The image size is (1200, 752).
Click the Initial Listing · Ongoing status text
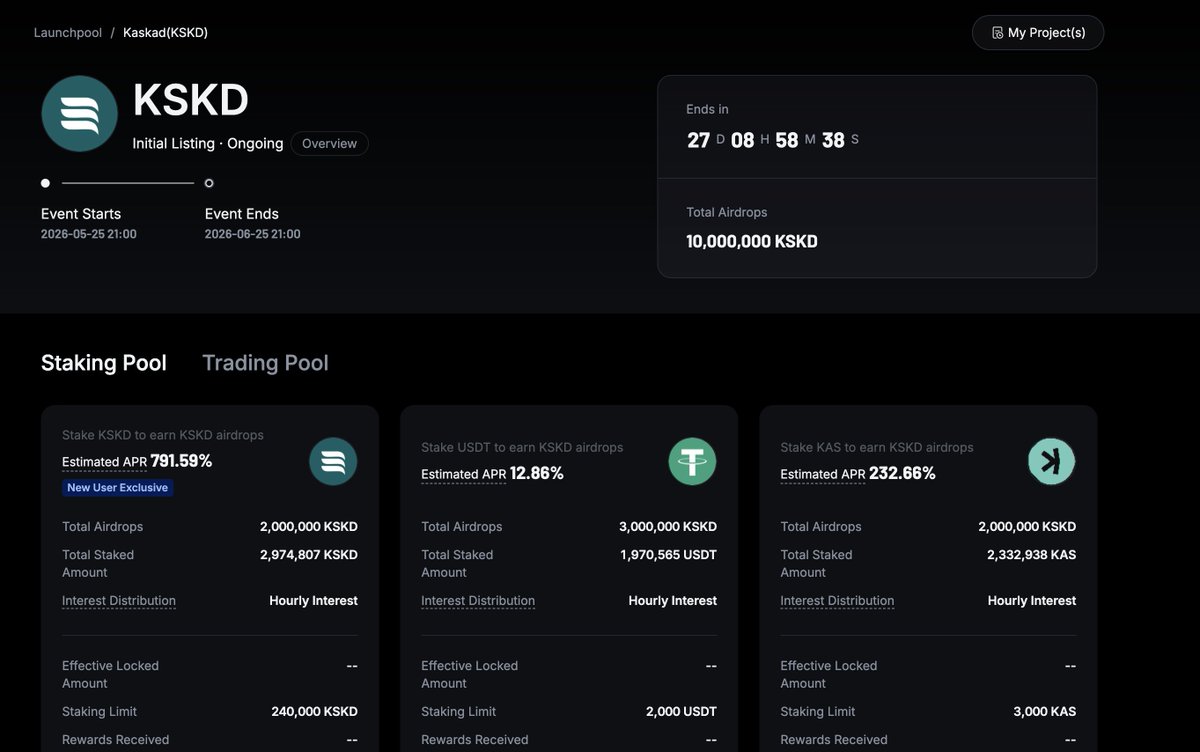pos(208,143)
